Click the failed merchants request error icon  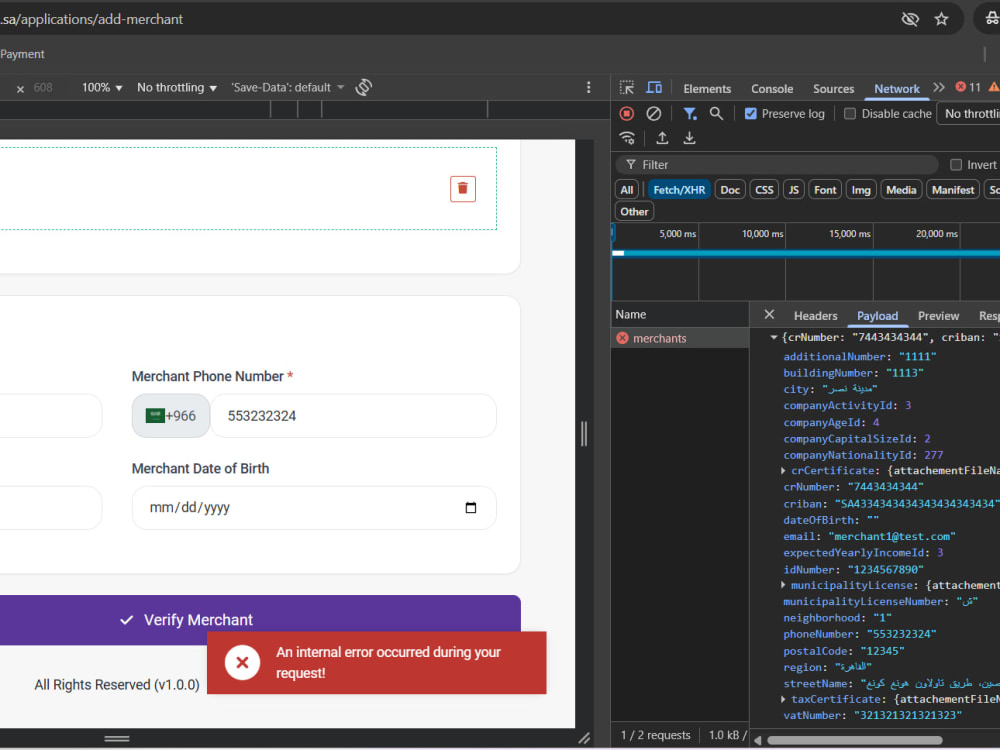click(x=622, y=338)
